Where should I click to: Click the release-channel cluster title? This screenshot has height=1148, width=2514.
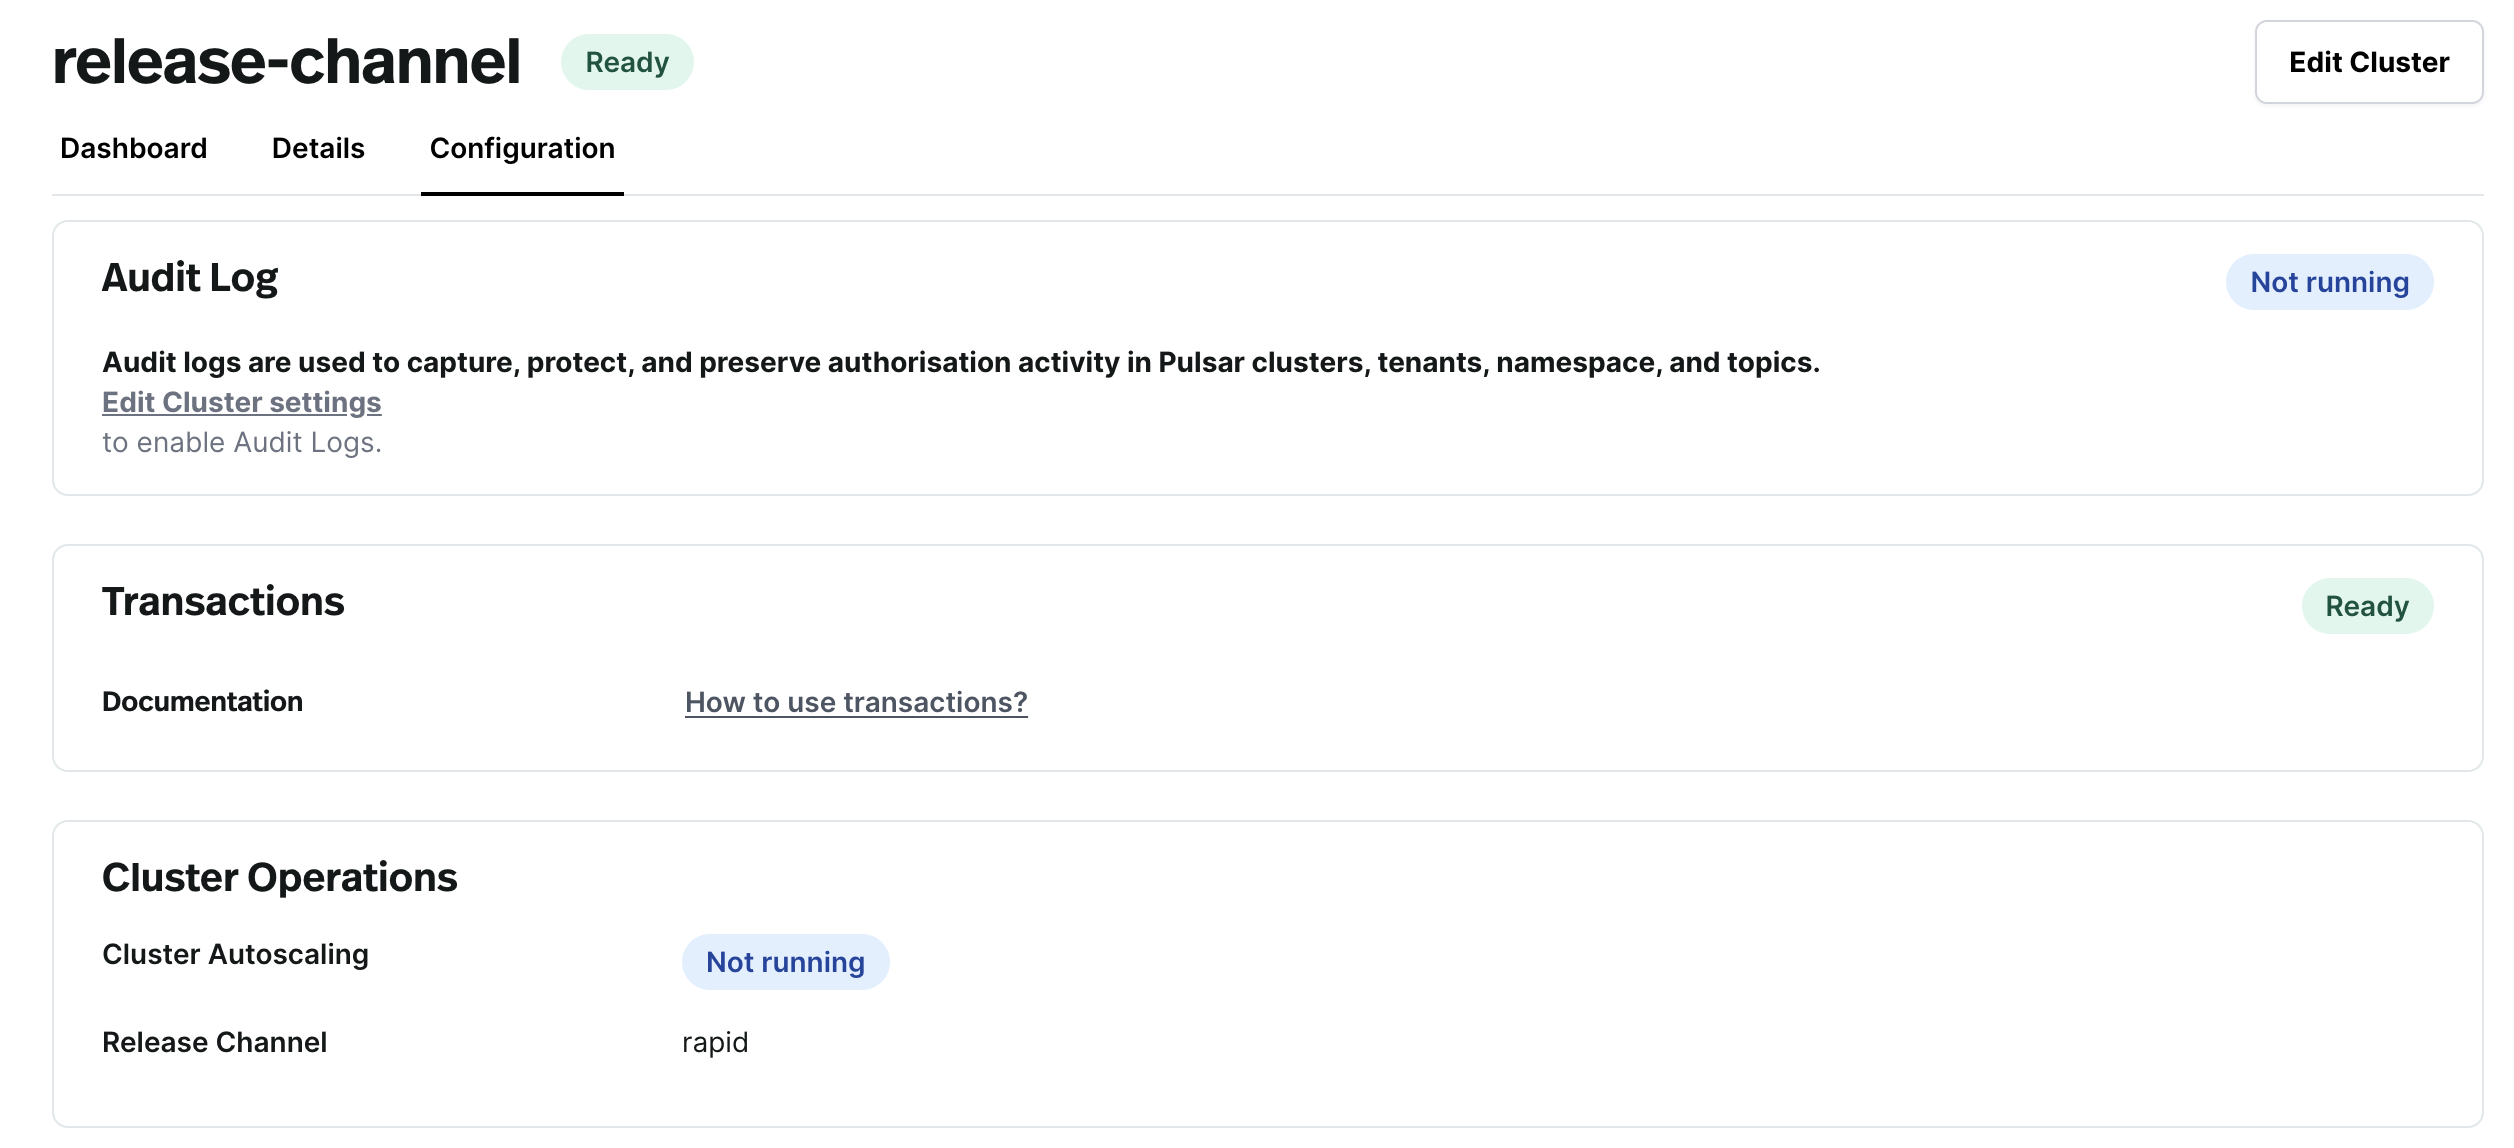pyautogui.click(x=286, y=62)
